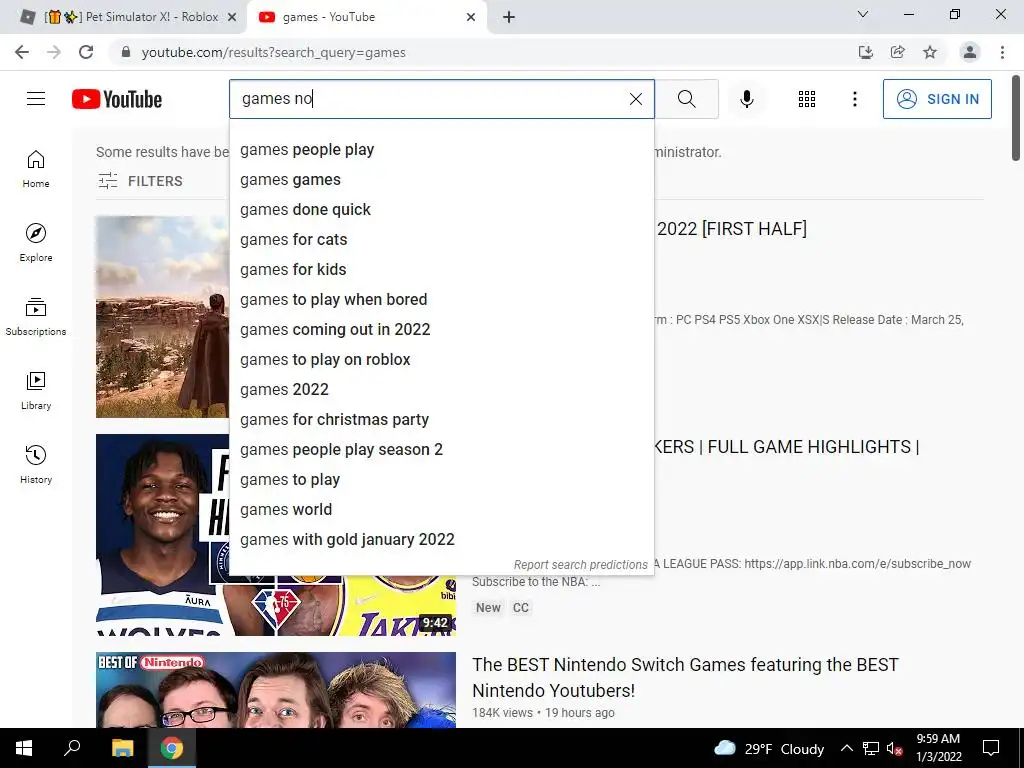This screenshot has height=768, width=1024.
Task: Click the page vertical scrollbar
Action: 1016,118
